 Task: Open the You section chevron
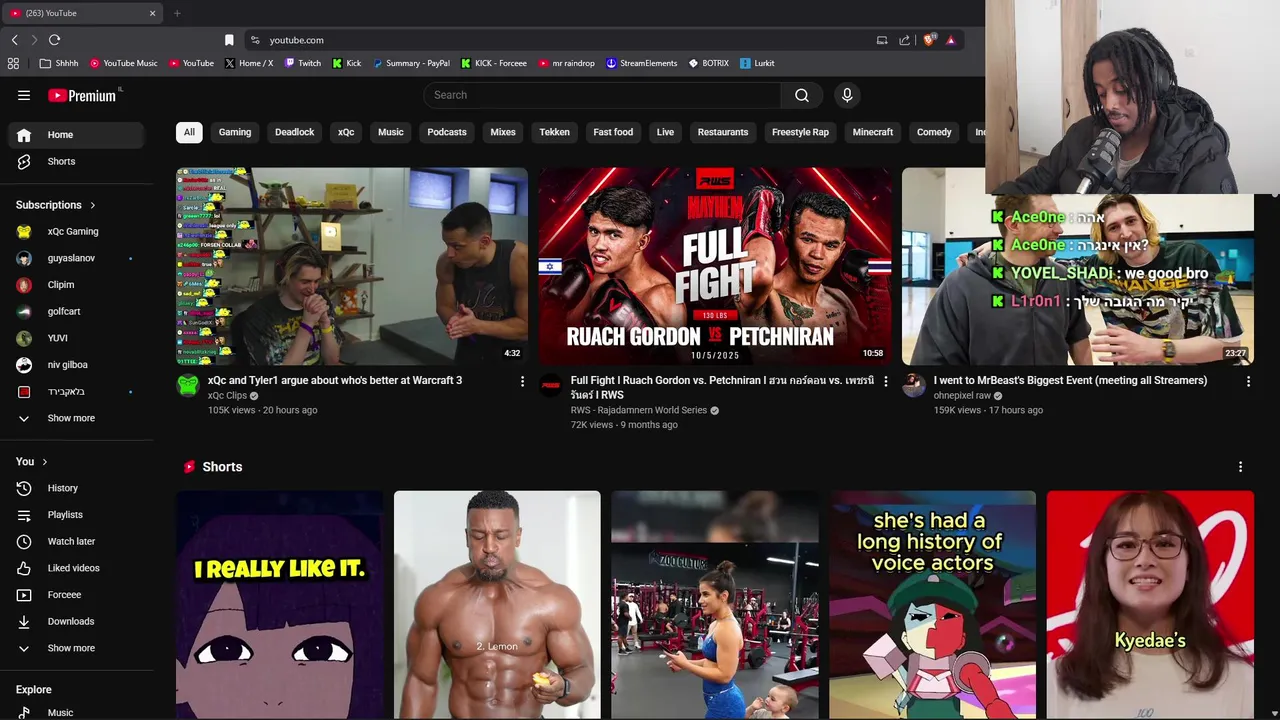44,461
